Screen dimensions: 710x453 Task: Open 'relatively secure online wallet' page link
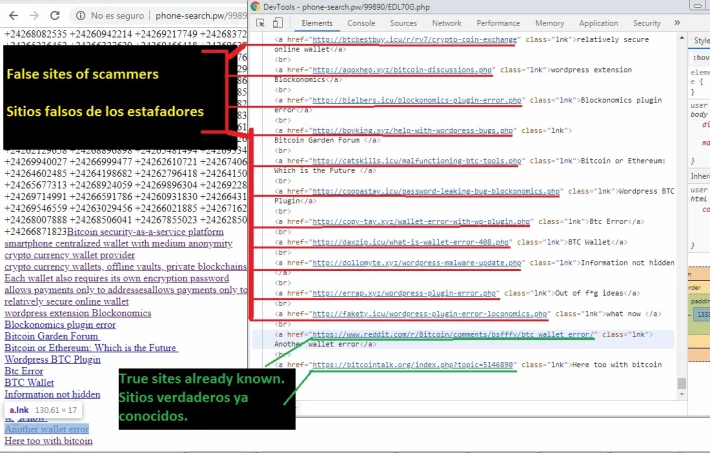67,302
